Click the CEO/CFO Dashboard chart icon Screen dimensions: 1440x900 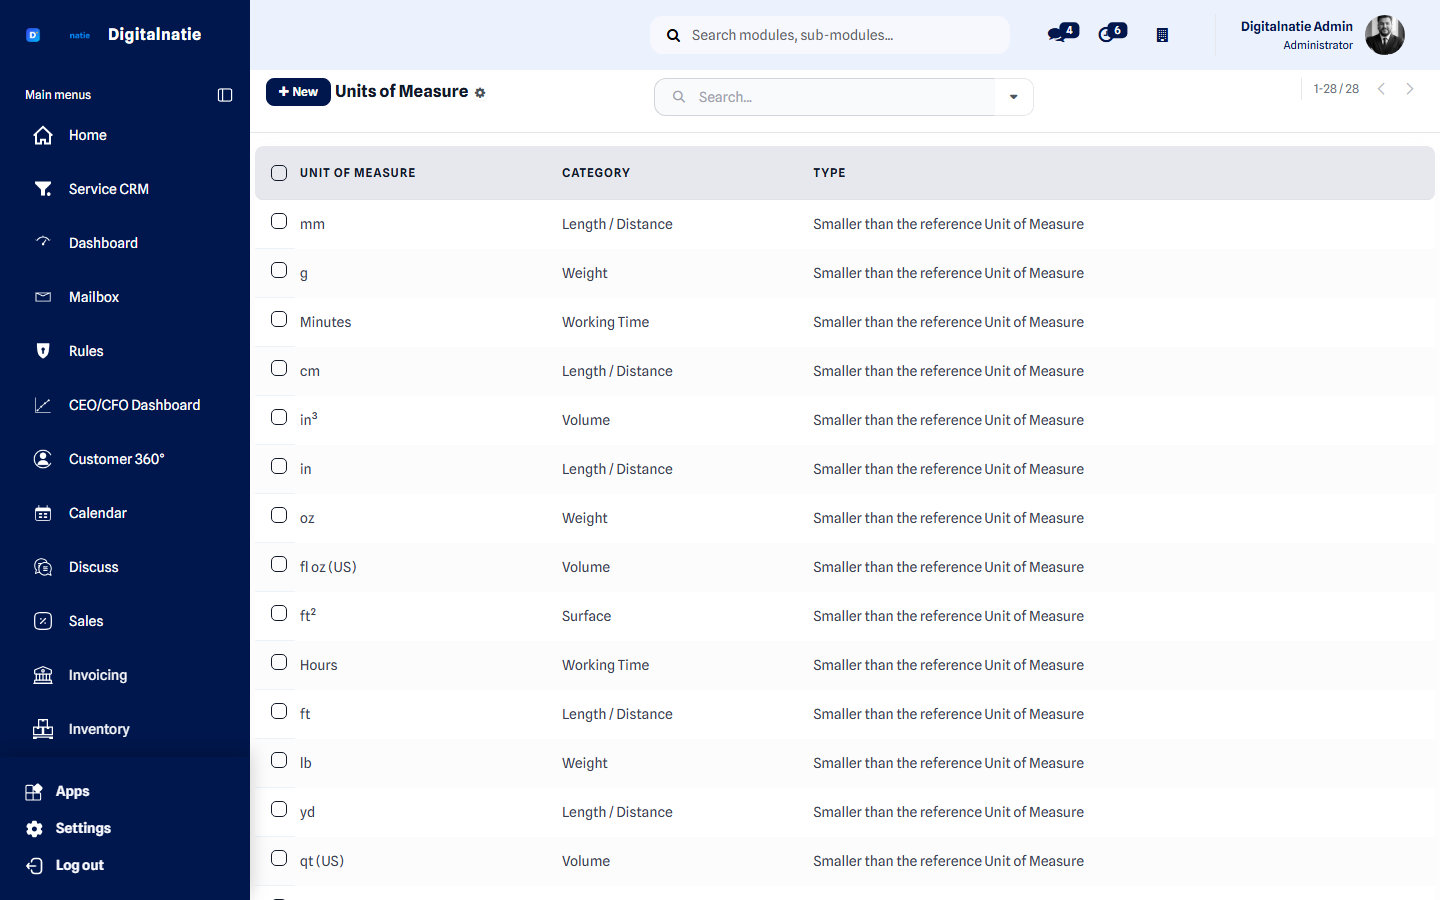click(43, 405)
